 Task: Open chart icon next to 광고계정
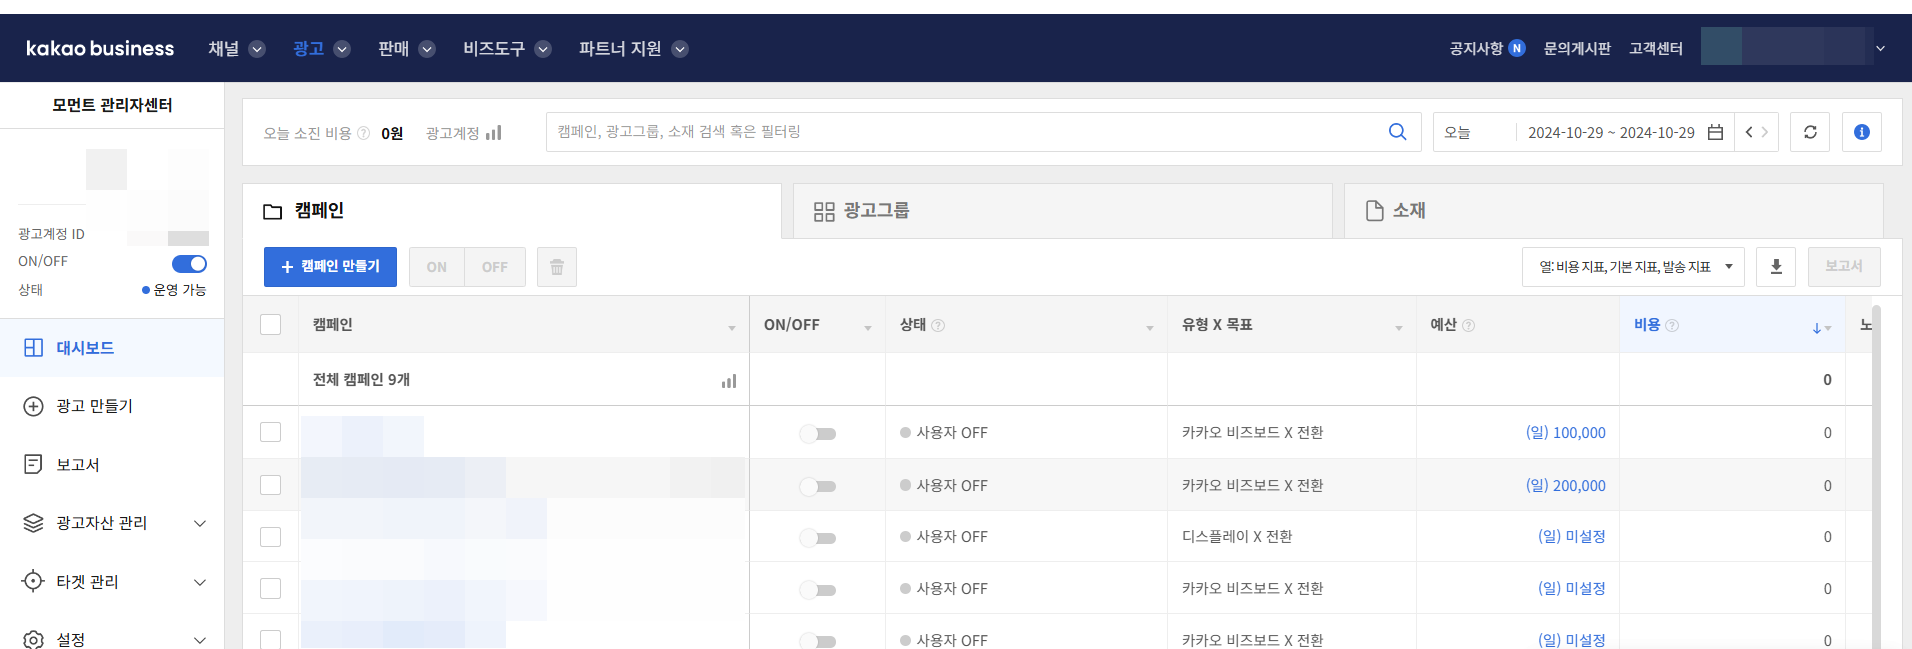[x=493, y=133]
